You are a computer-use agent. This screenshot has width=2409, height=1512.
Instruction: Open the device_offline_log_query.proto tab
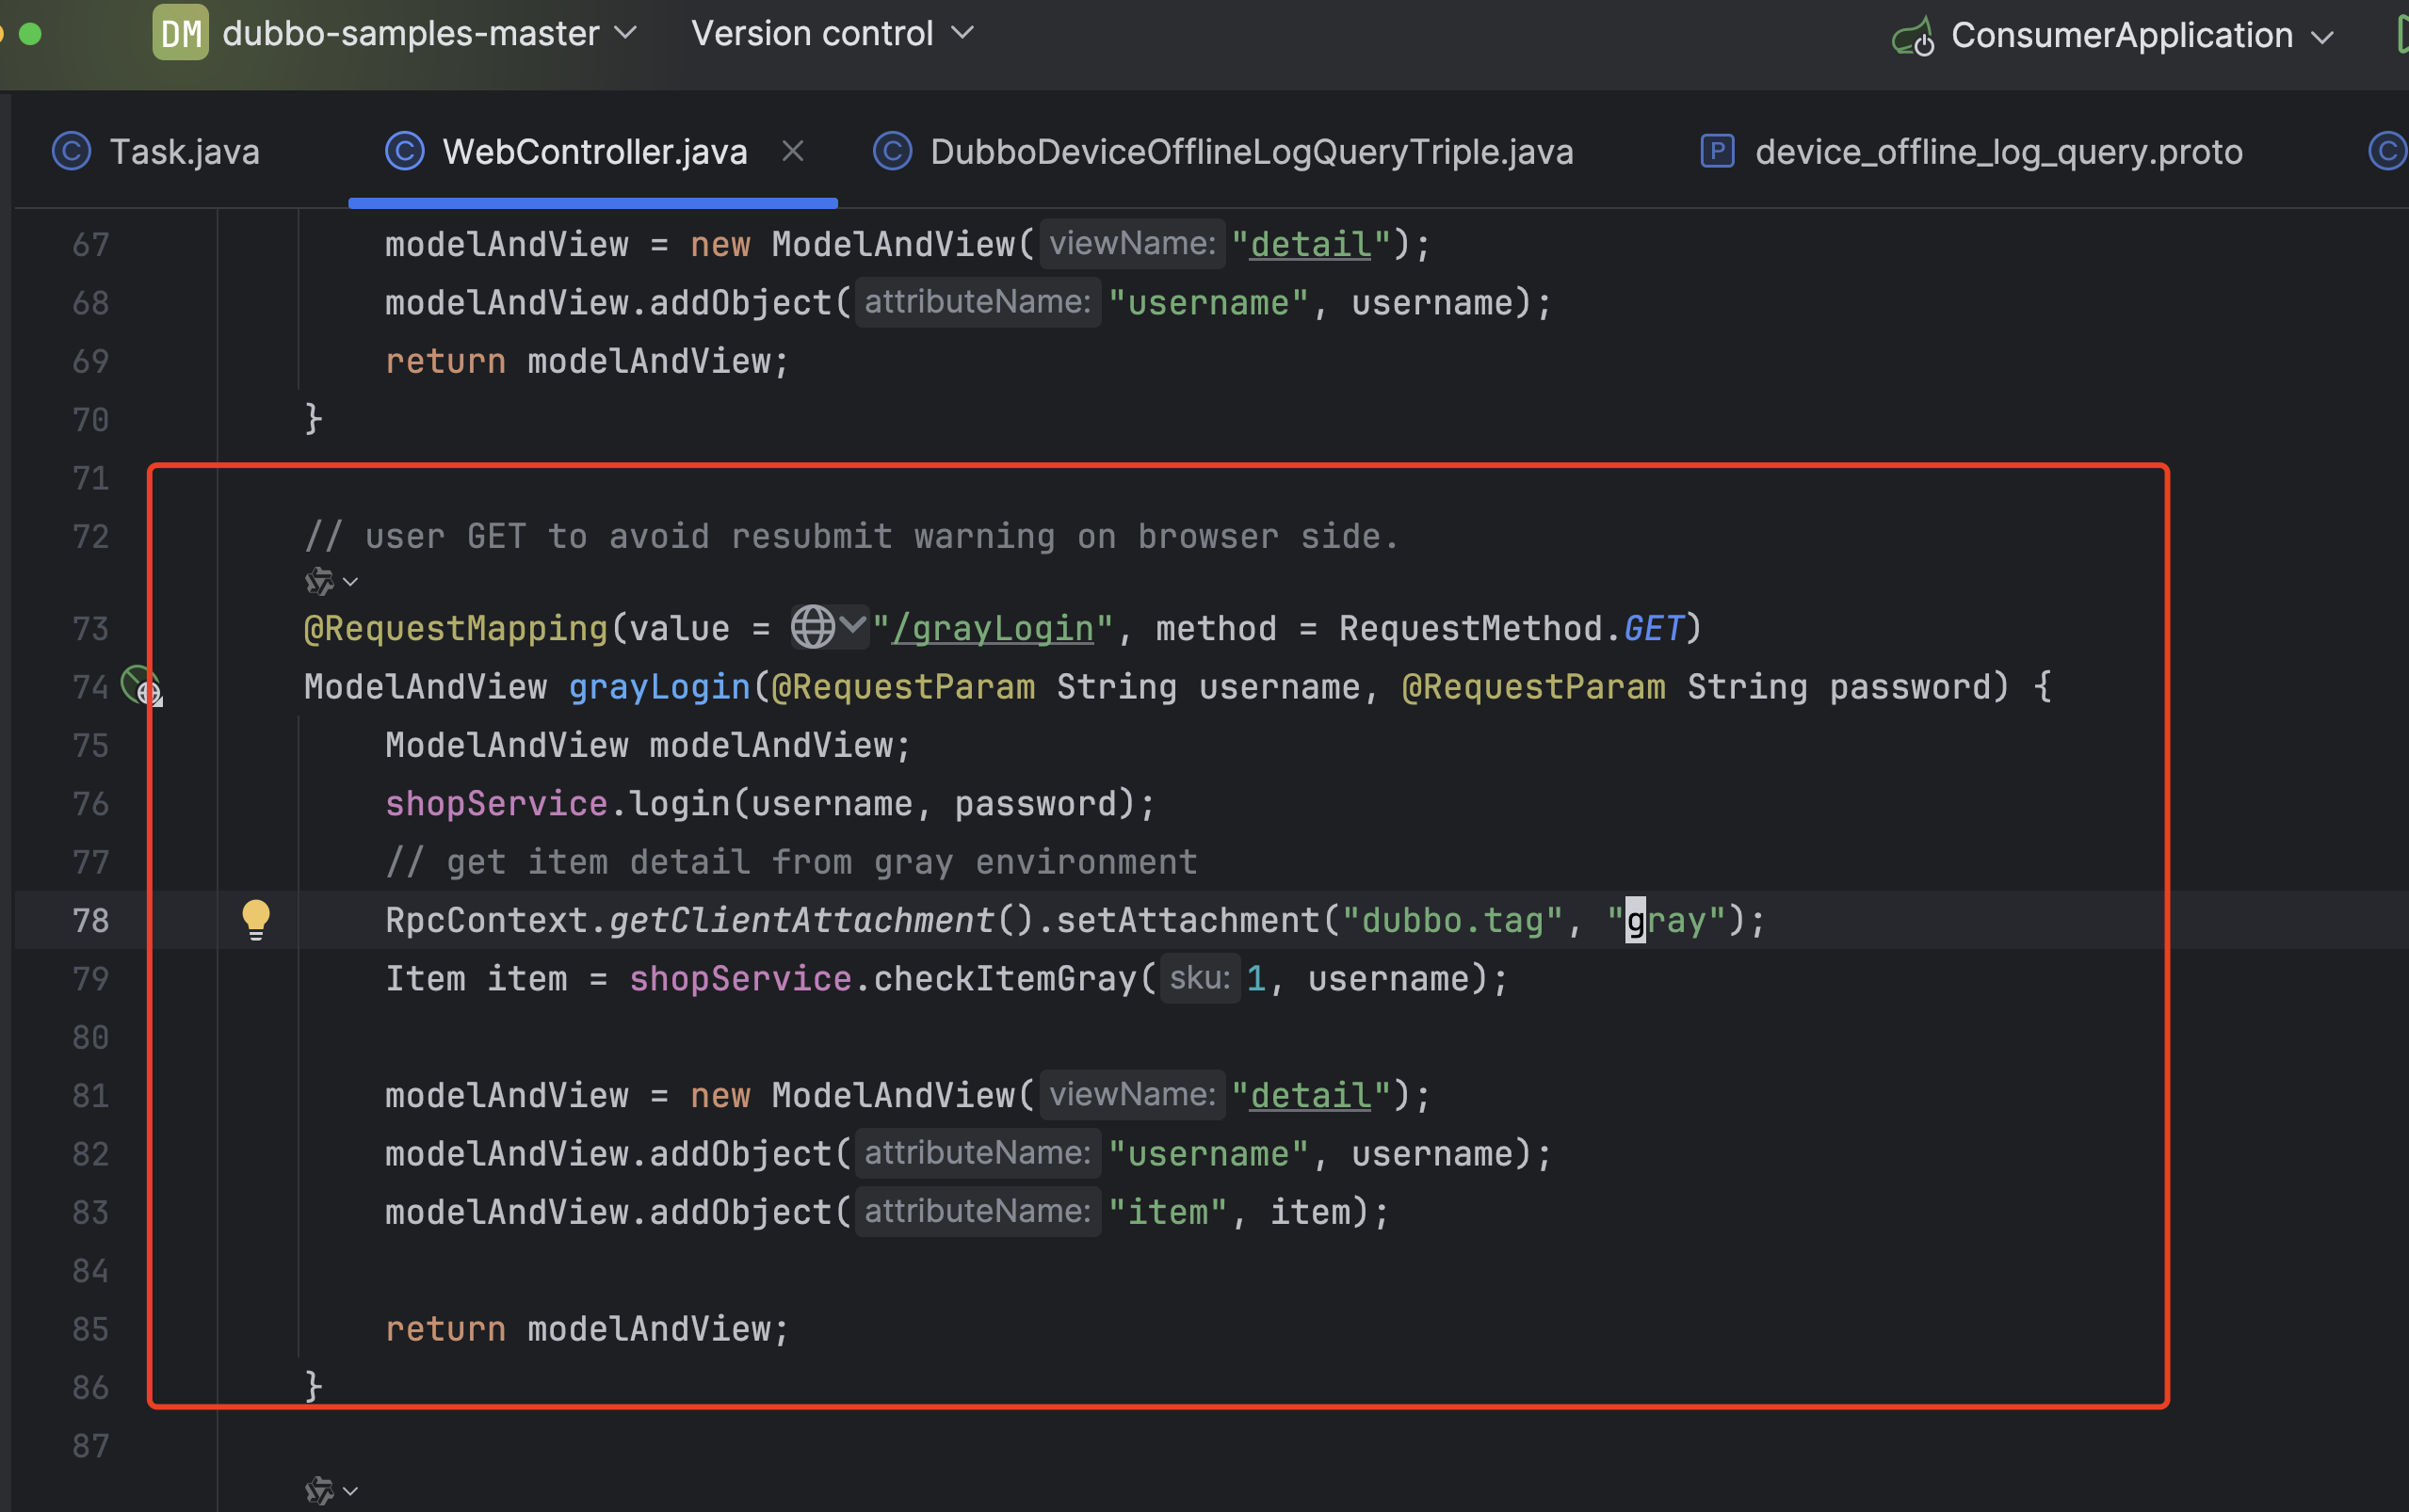[1998, 152]
